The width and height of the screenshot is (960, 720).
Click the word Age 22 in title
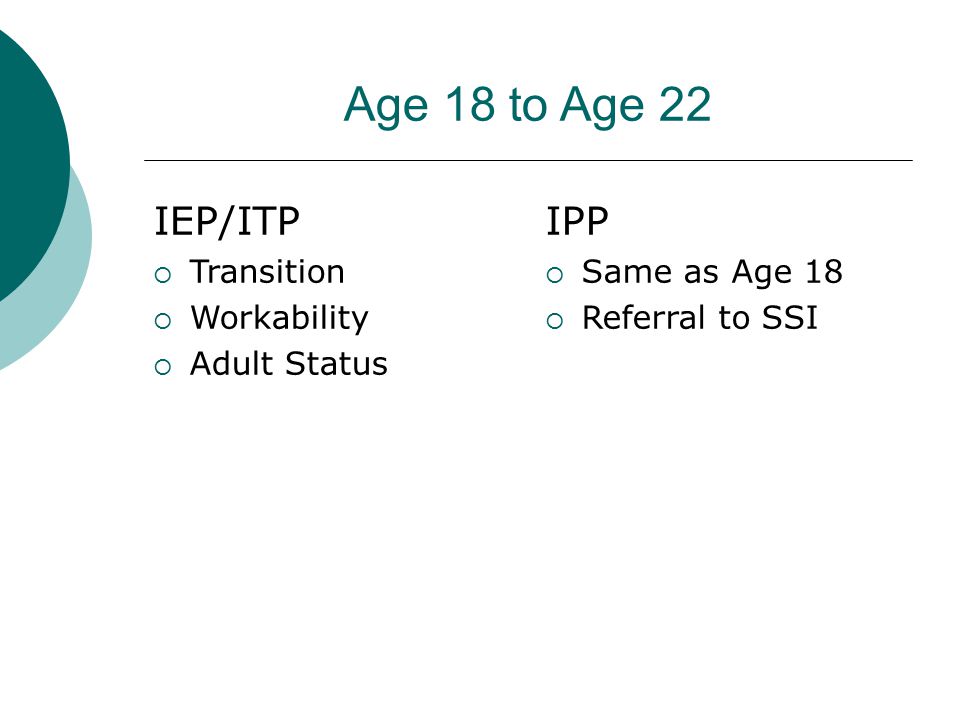(636, 105)
